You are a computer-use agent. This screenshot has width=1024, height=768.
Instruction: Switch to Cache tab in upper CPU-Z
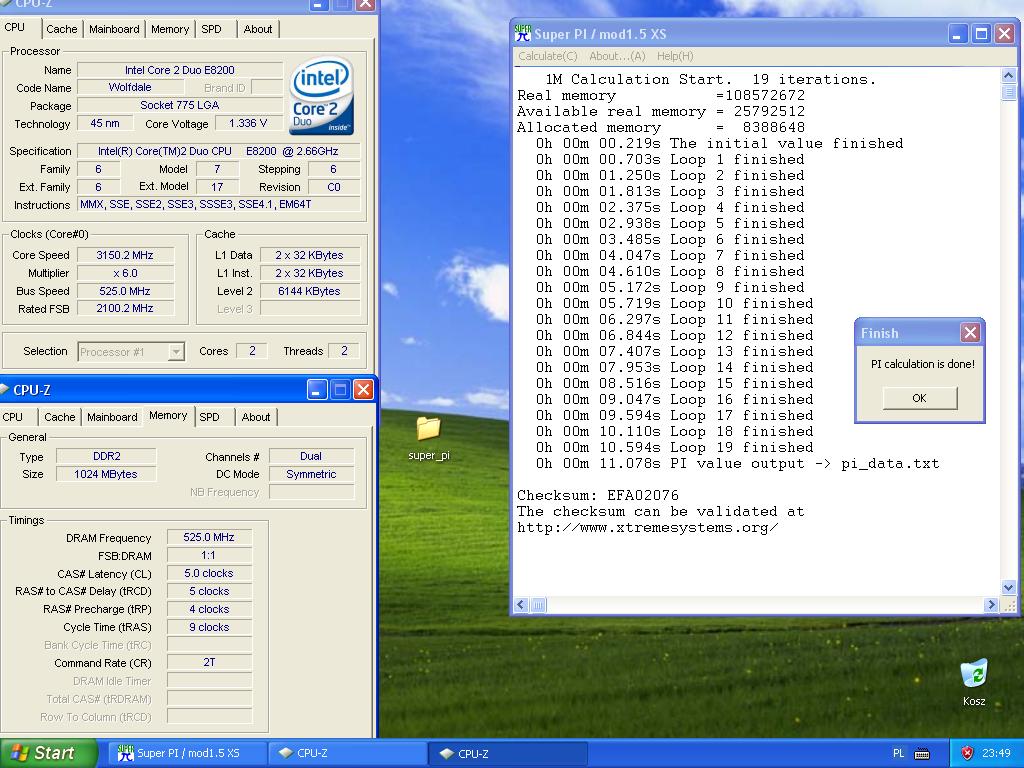pyautogui.click(x=61, y=29)
